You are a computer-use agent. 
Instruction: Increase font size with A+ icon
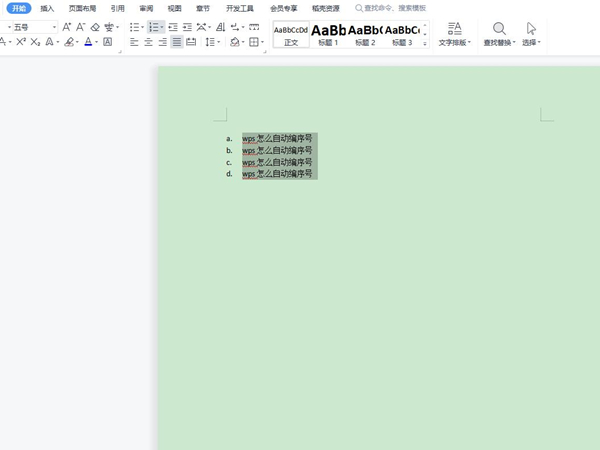pos(66,27)
